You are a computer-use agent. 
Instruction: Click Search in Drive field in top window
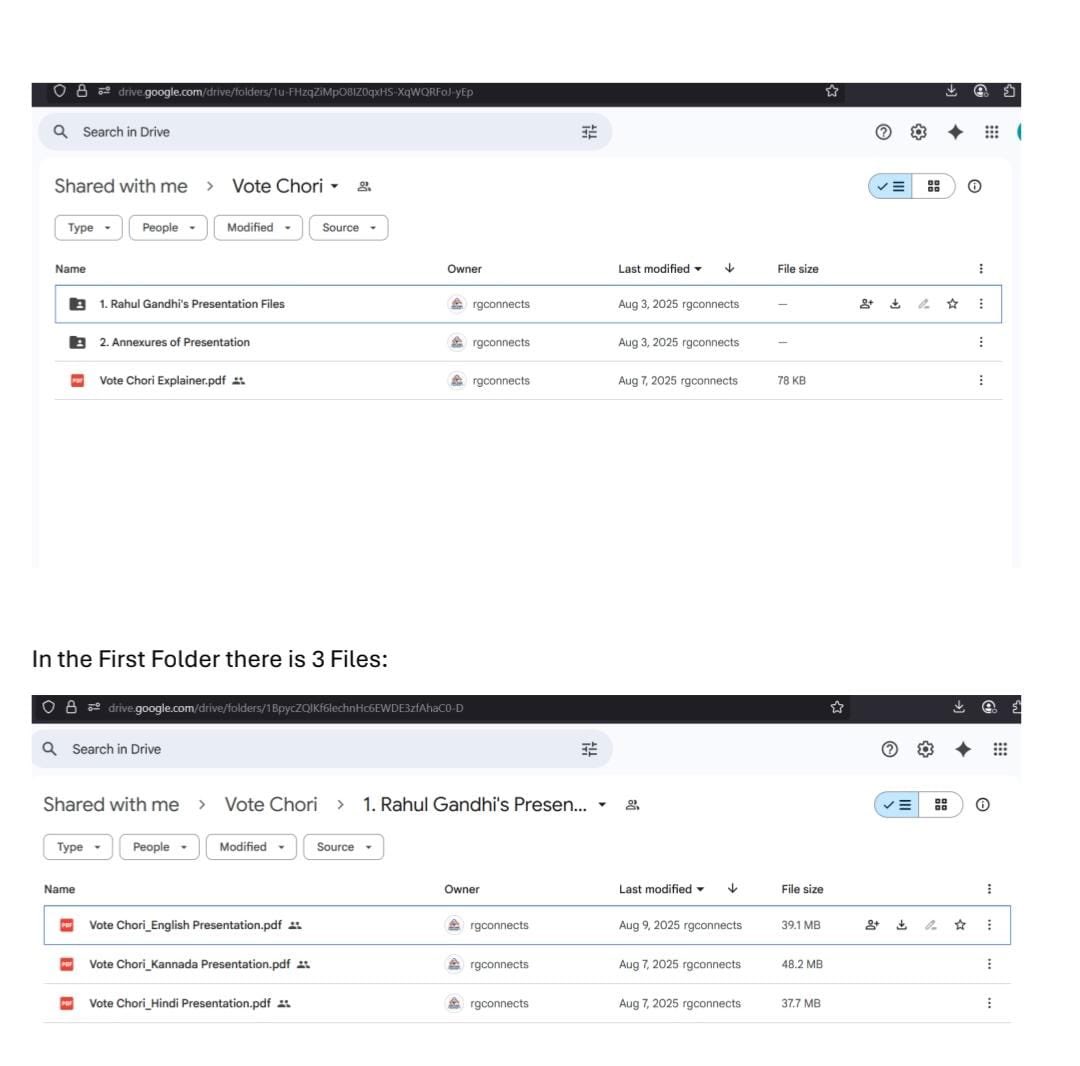click(324, 132)
